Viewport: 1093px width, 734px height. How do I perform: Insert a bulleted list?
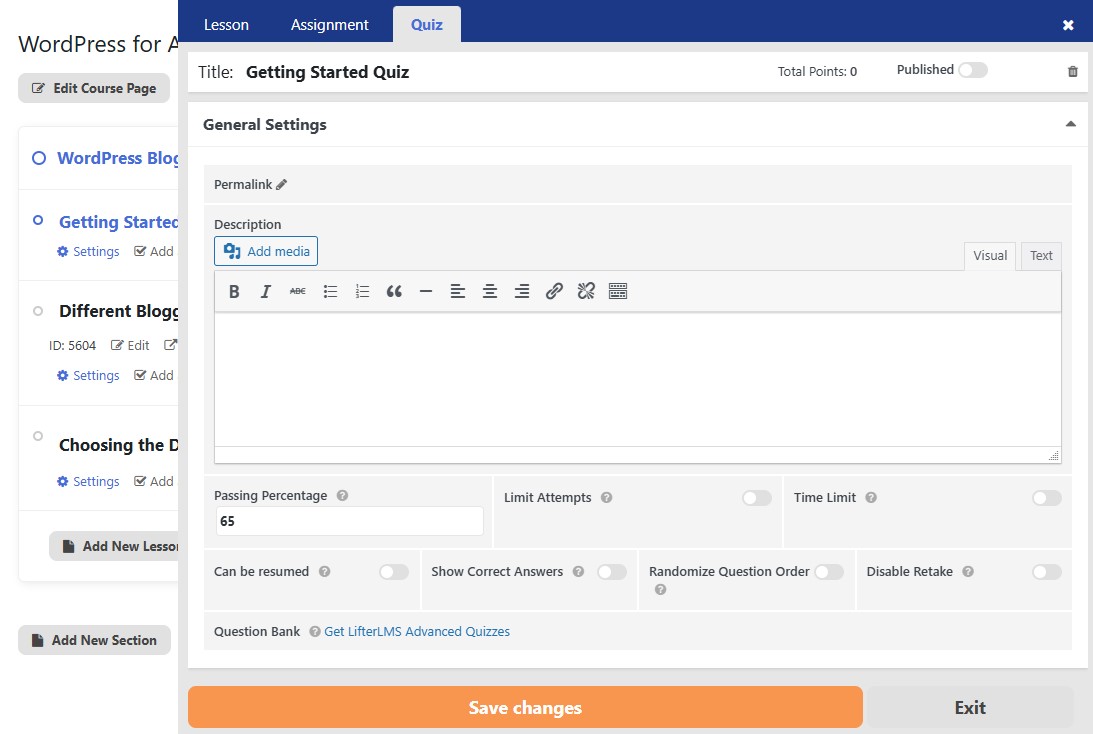pyautogui.click(x=330, y=291)
